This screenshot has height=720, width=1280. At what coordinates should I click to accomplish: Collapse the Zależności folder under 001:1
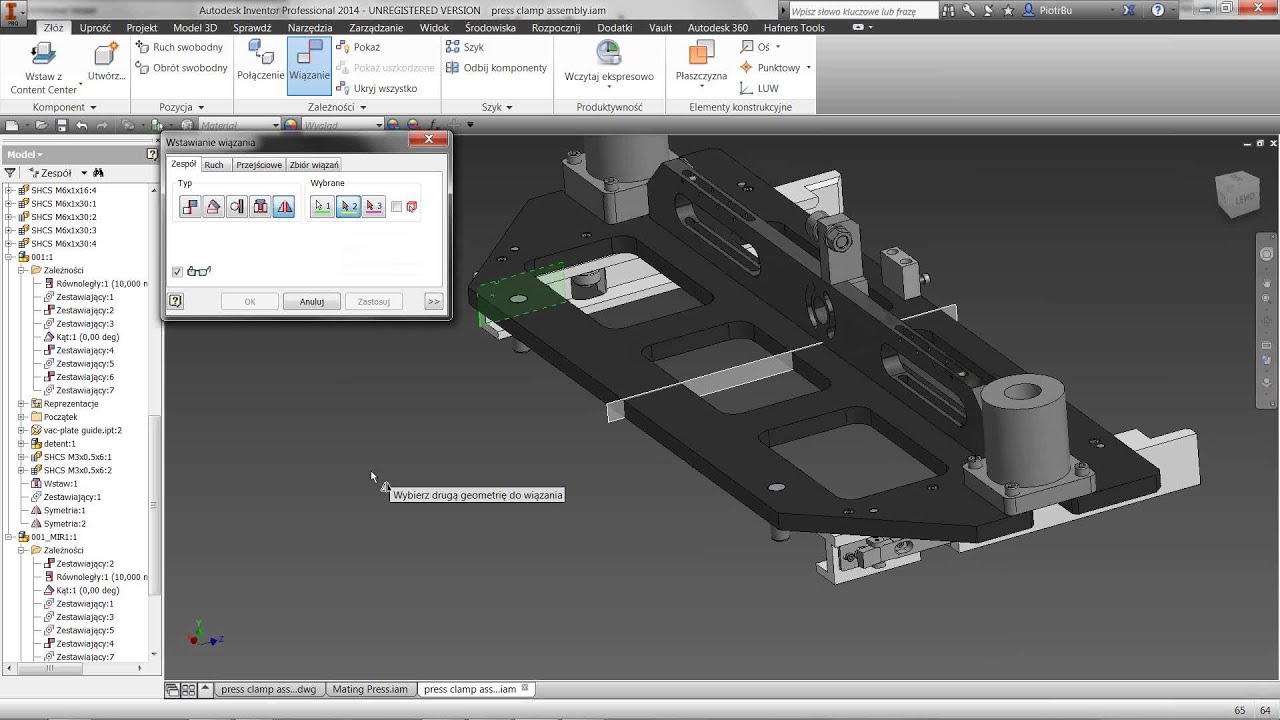click(22, 270)
